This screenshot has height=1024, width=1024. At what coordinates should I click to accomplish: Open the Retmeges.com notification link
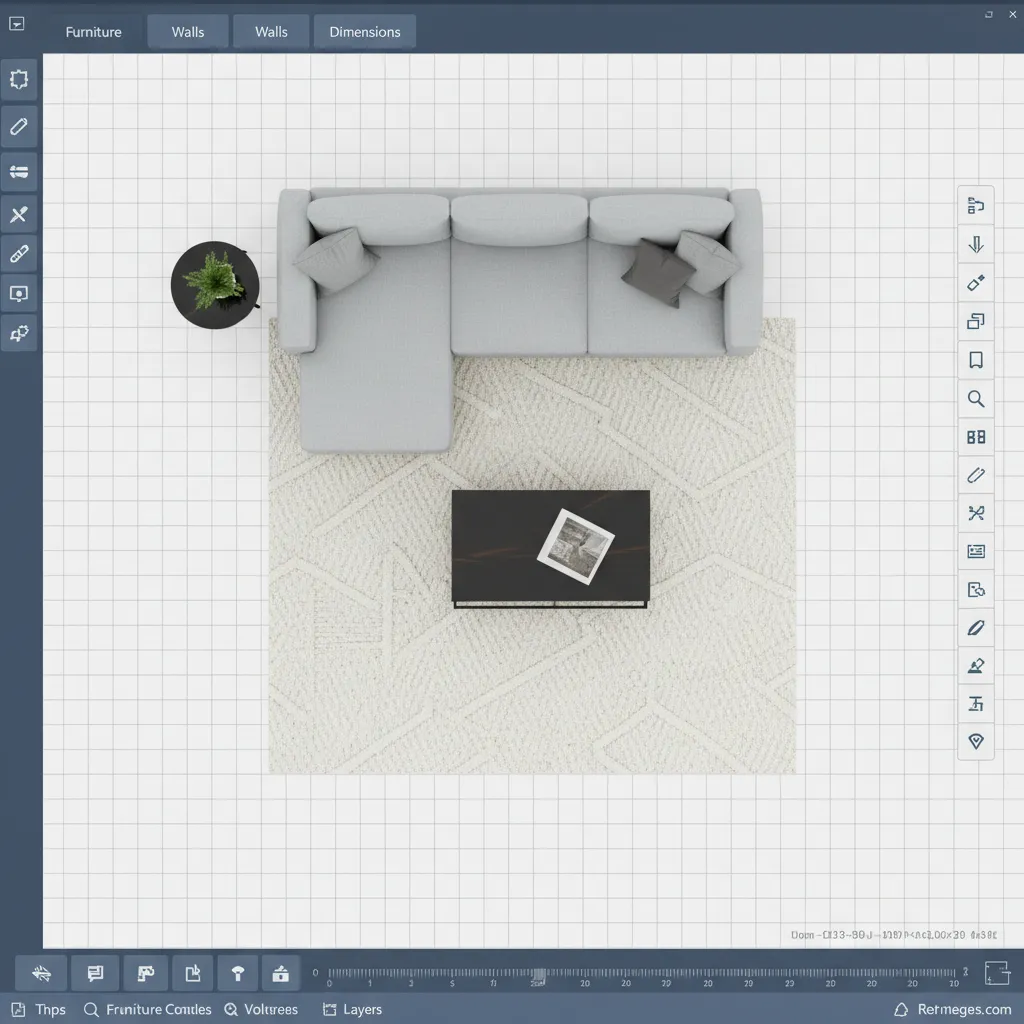(x=953, y=1010)
